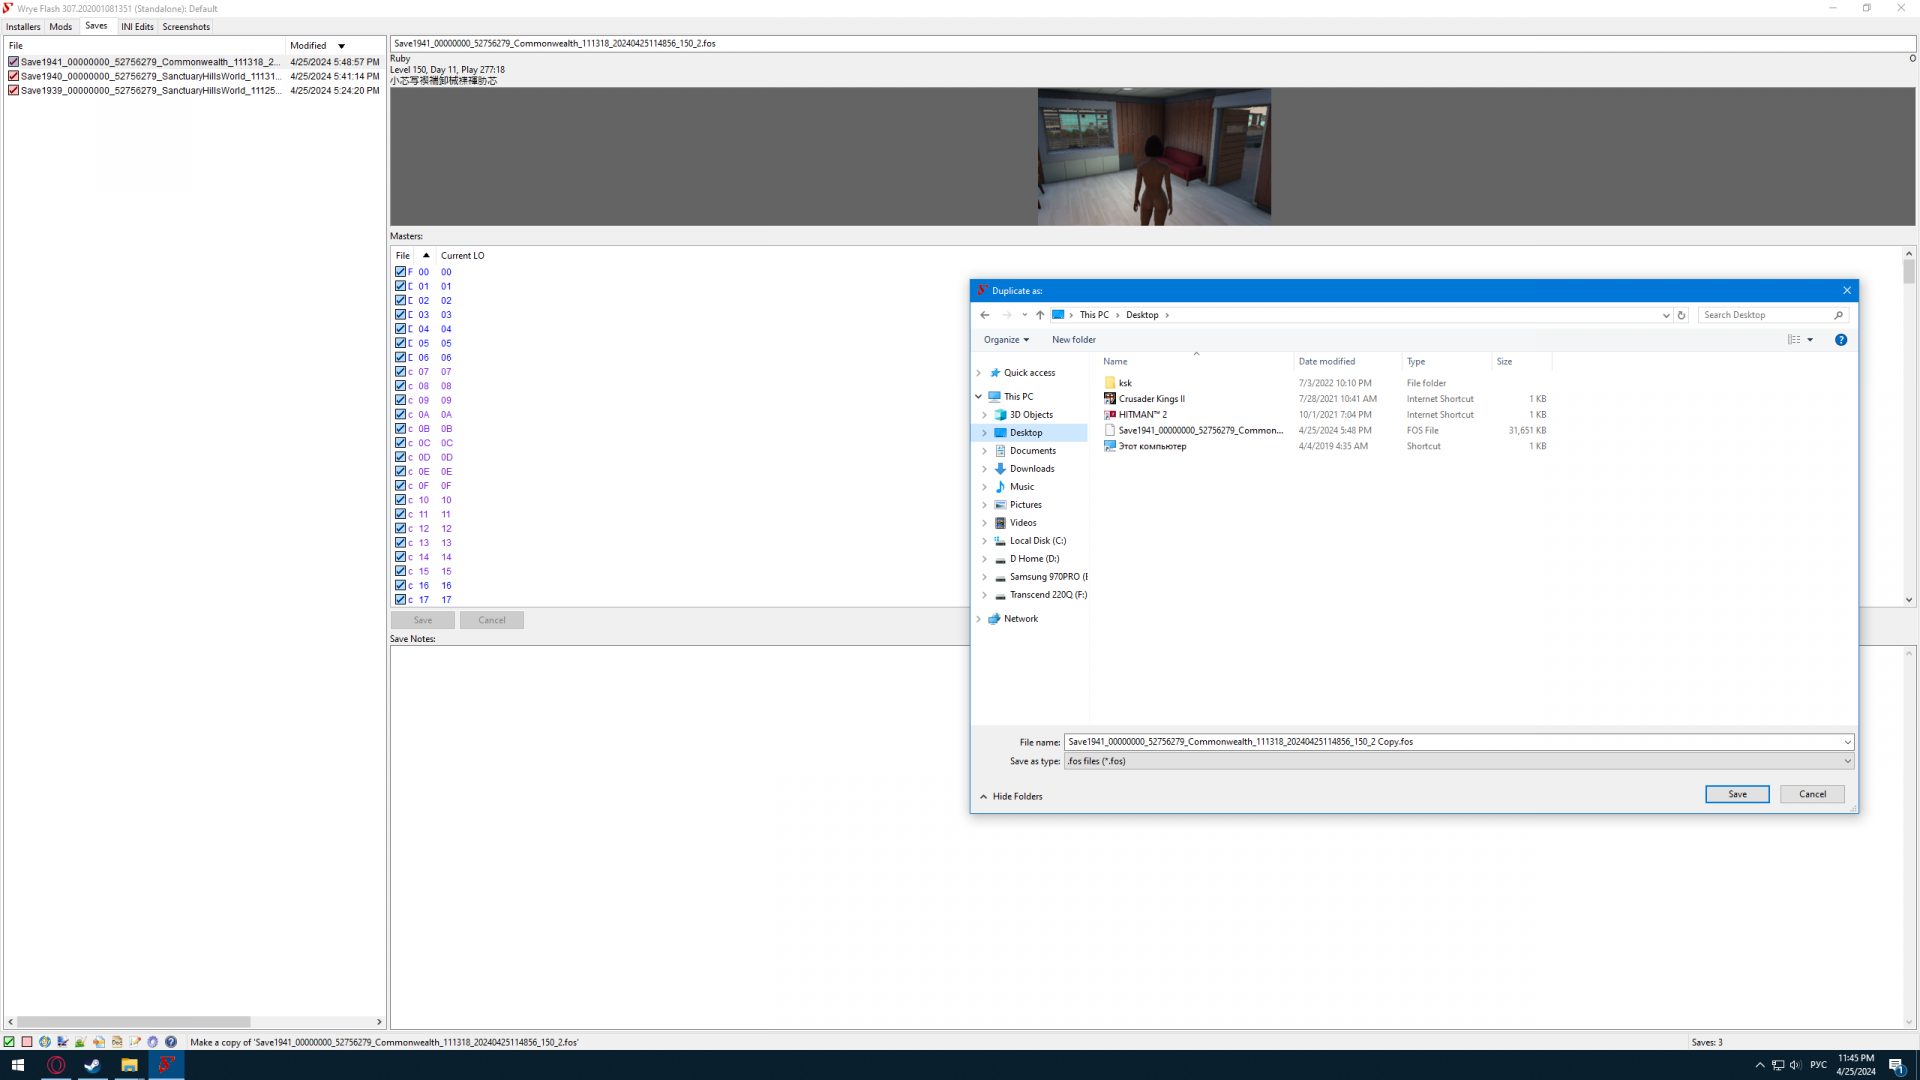Click the Fallout Vault Boy launcher icon
Screen dimensions: 1920x1080
45,1042
